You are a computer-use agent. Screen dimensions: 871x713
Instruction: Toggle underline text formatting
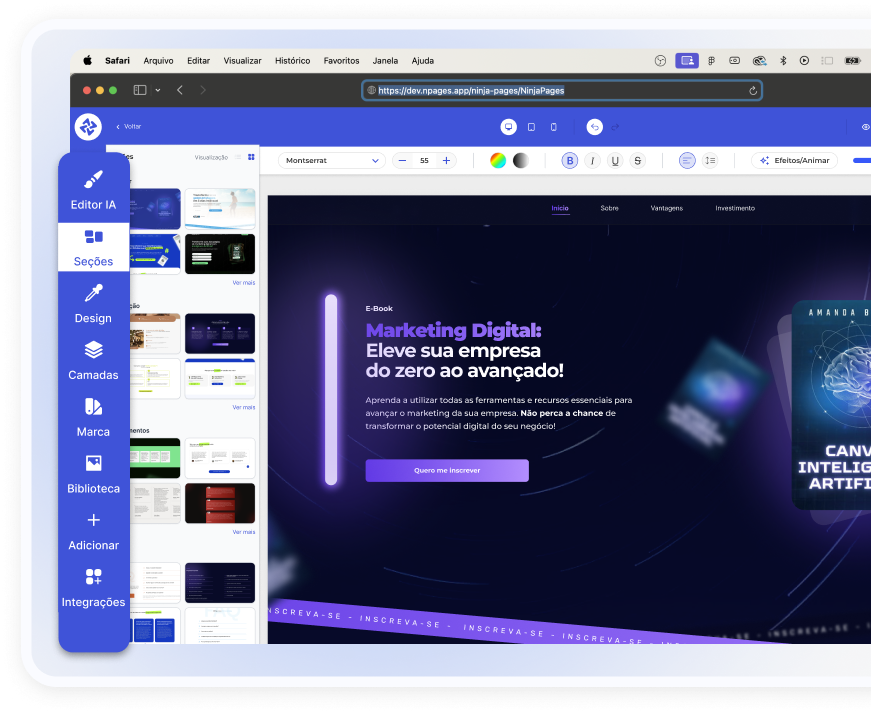615,161
